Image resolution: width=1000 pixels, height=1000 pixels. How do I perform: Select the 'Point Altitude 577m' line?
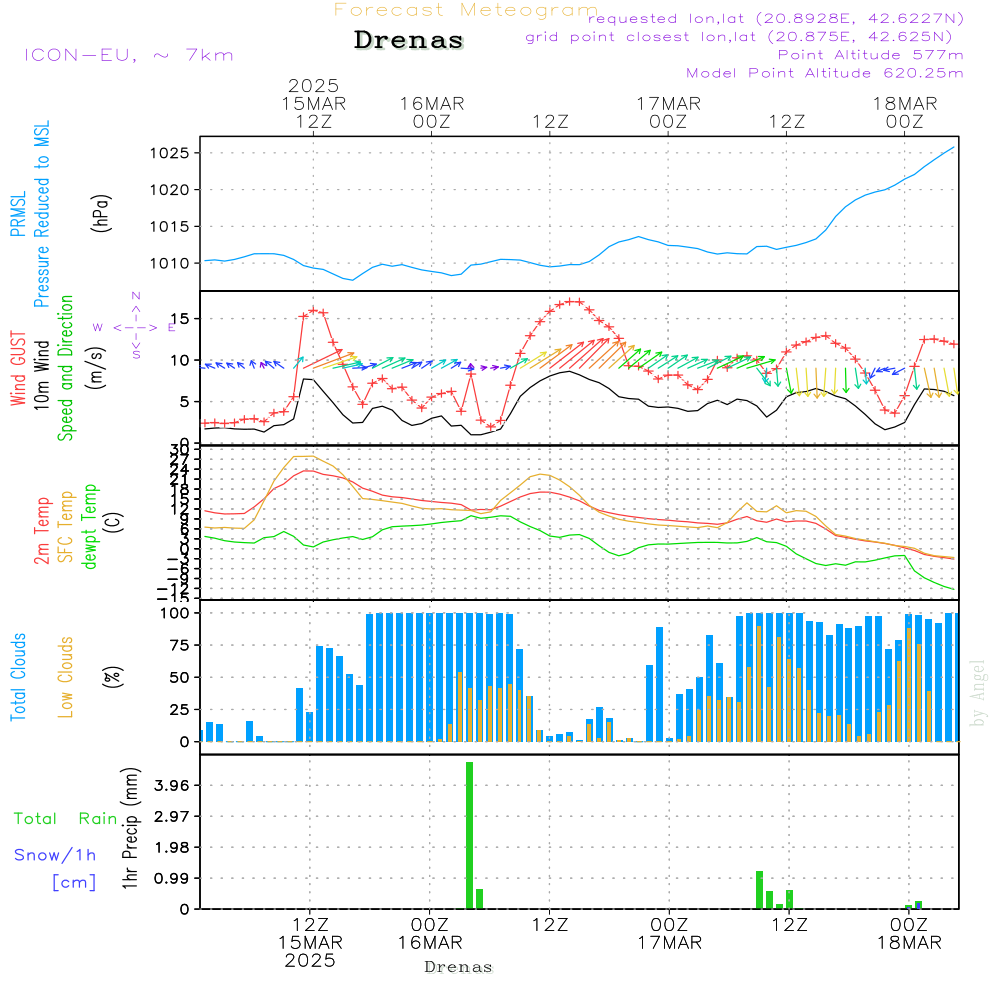click(x=871, y=55)
